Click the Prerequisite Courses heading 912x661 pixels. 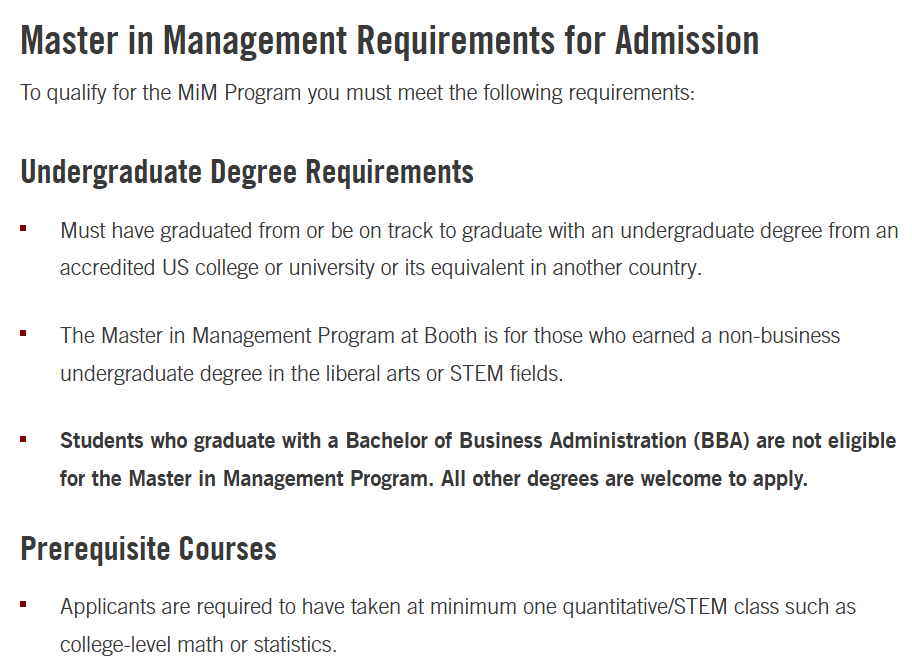coord(148,549)
